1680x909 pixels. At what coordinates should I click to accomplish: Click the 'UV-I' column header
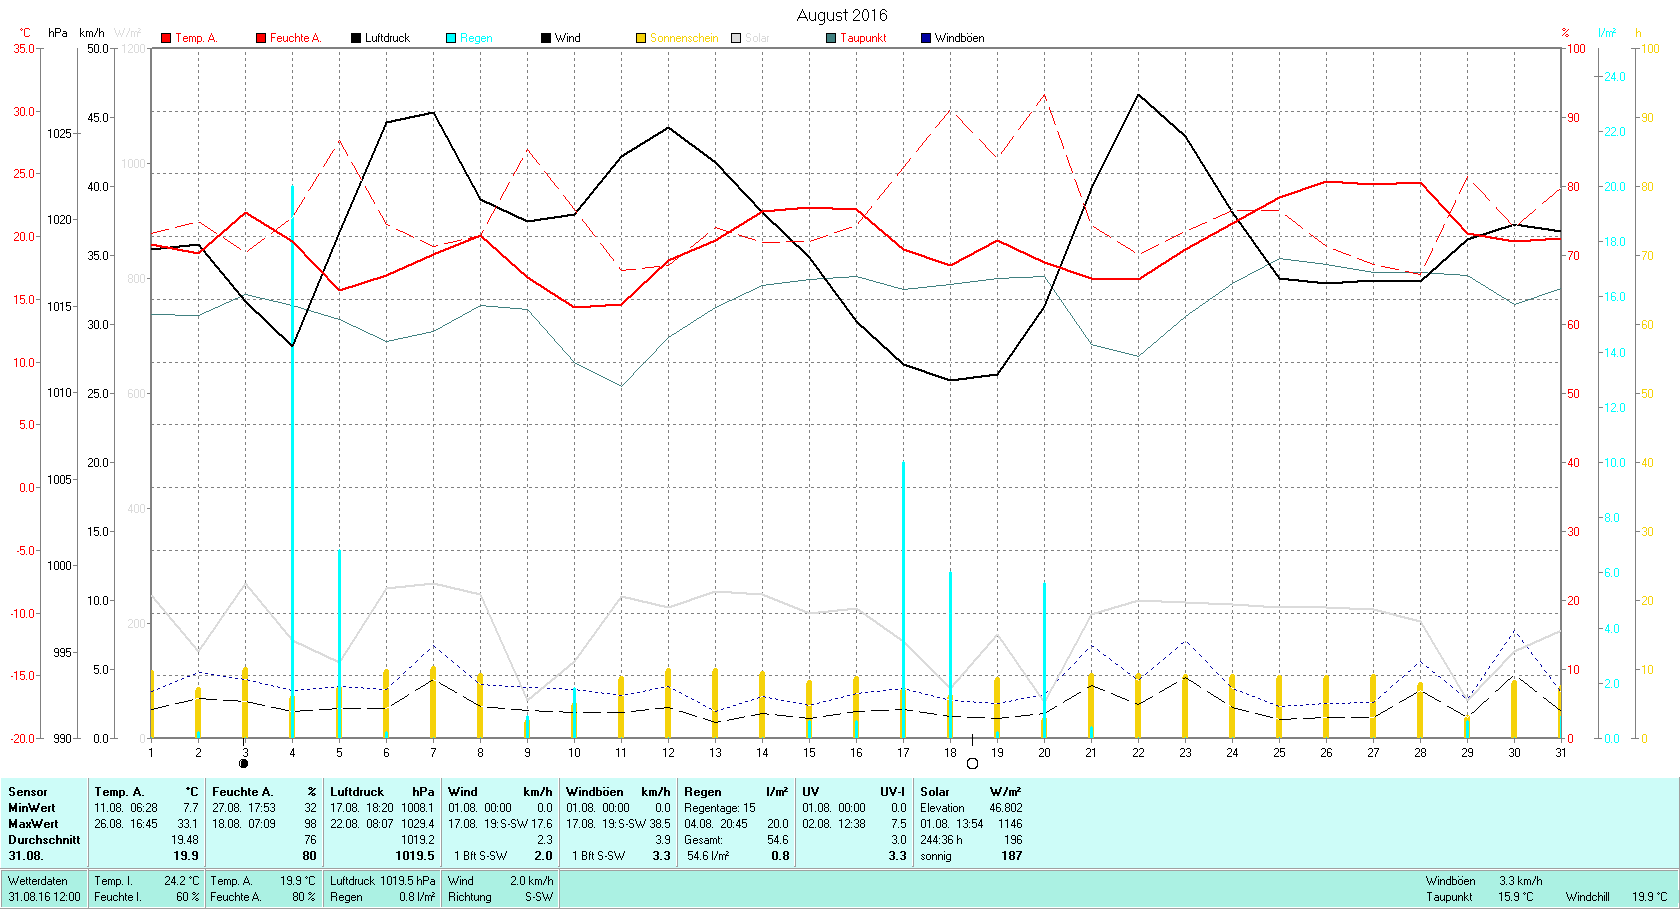892,792
